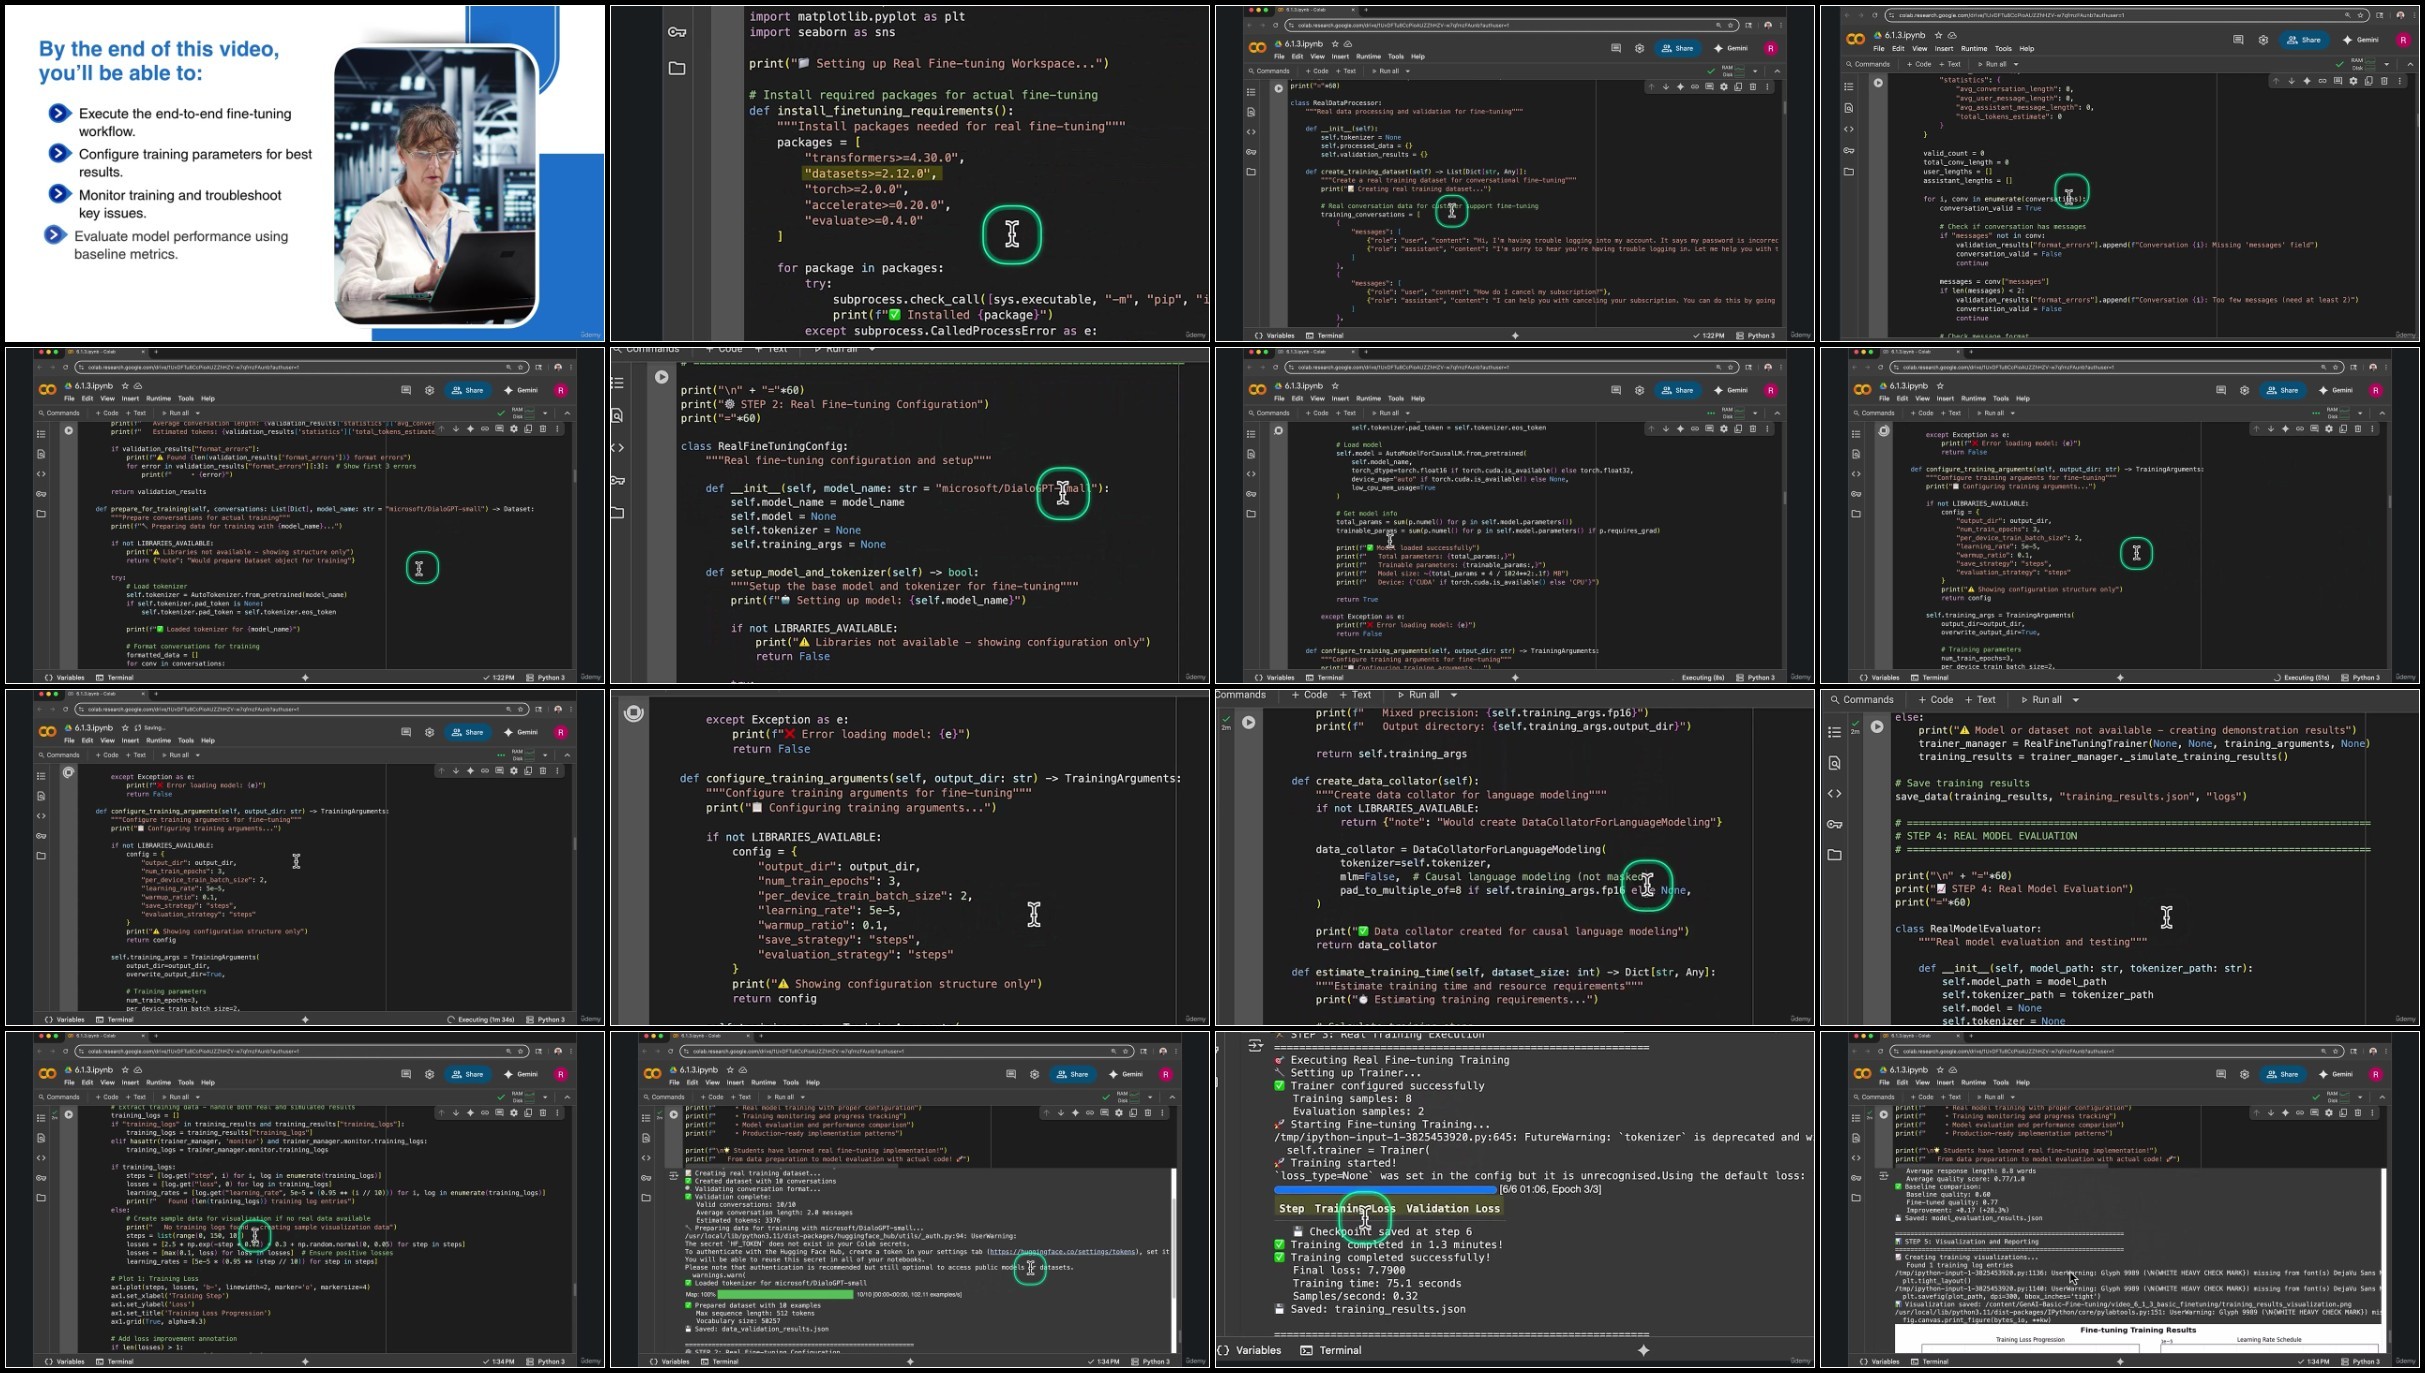Screen dimensions: 2425x1373
Task: Click Share button above the RealDataProcessor class code
Action: pyautogui.click(x=1678, y=48)
